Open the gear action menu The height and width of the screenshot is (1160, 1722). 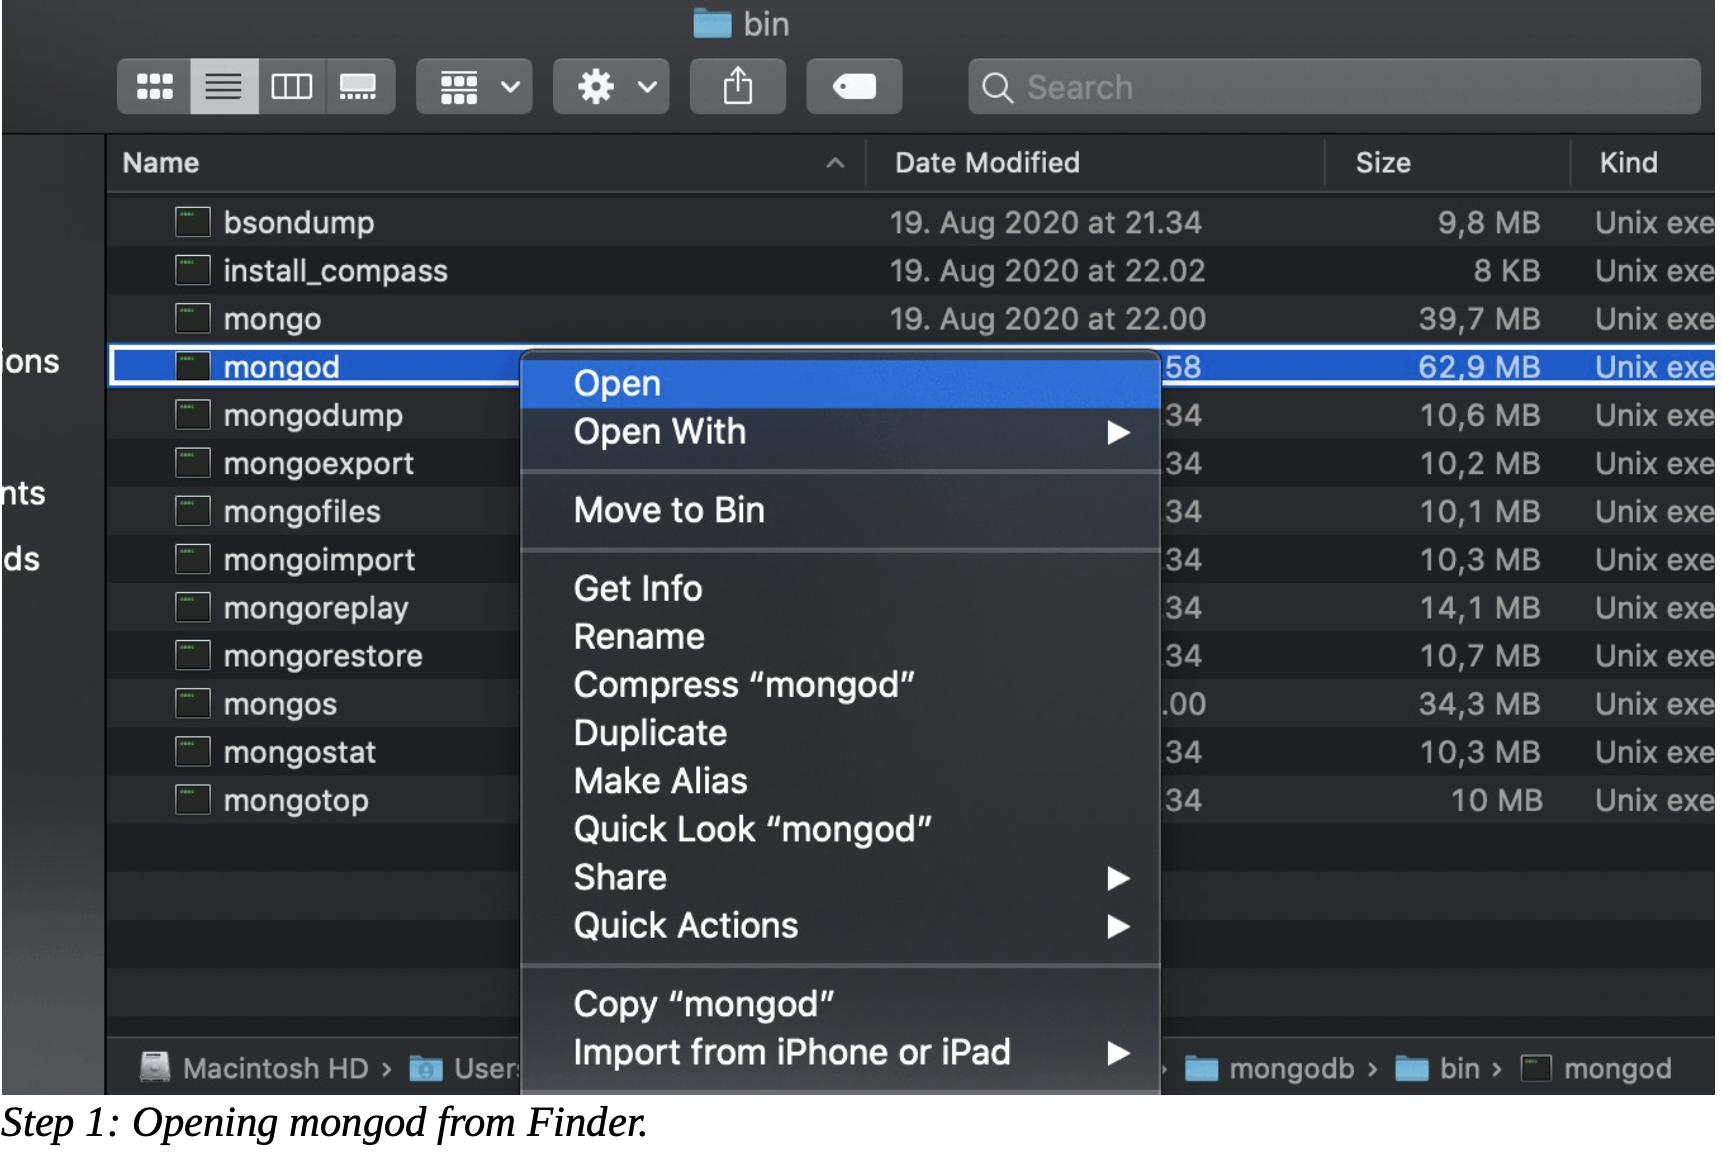pos(611,87)
